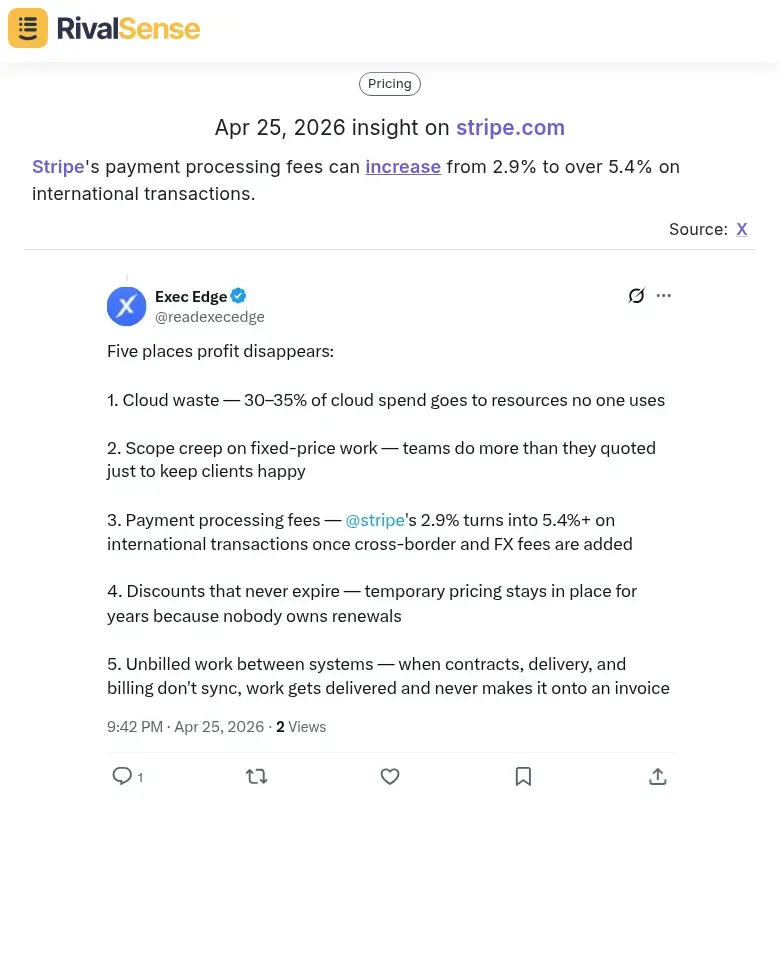
Task: Select the Pricing category tag
Action: pos(389,83)
